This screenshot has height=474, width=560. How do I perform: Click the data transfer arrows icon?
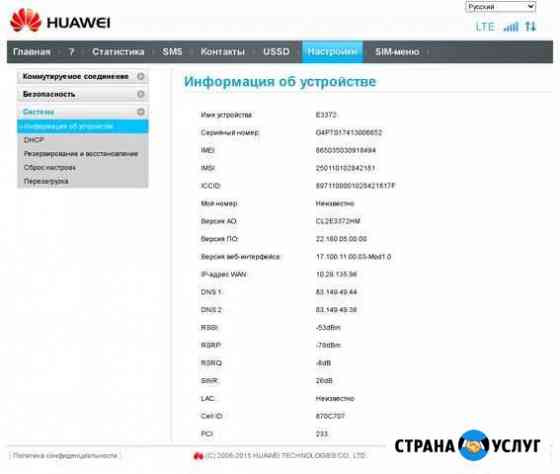(530, 26)
